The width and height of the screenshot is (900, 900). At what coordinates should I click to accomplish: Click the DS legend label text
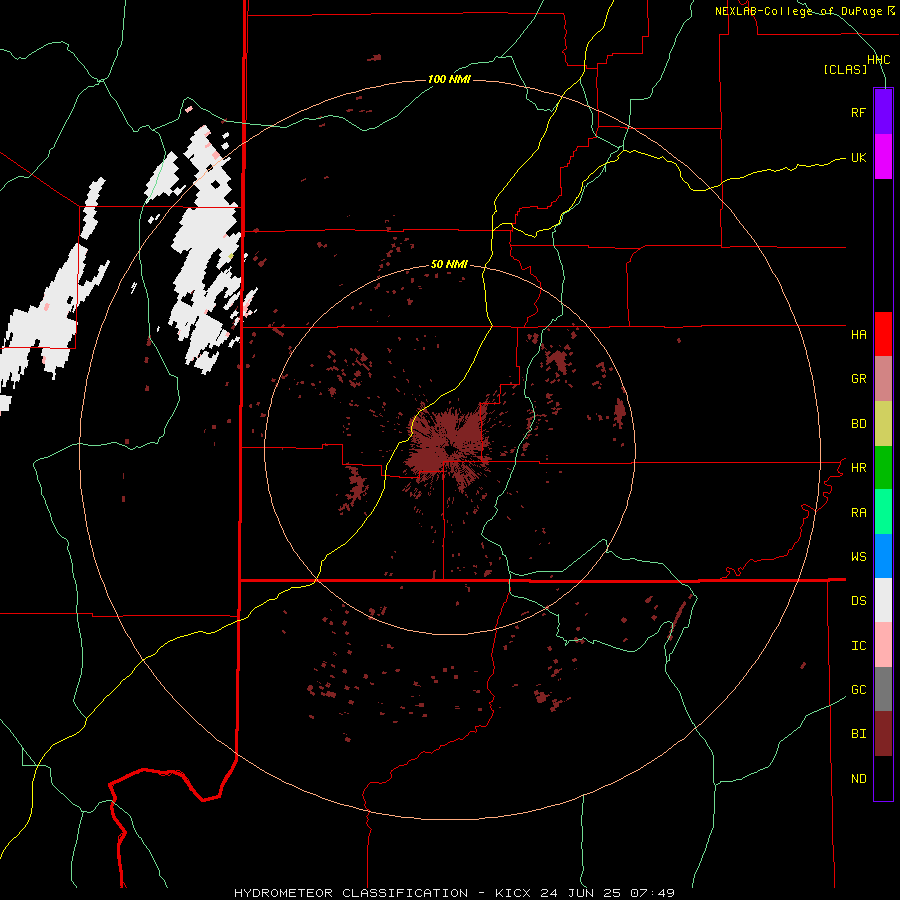coord(859,600)
